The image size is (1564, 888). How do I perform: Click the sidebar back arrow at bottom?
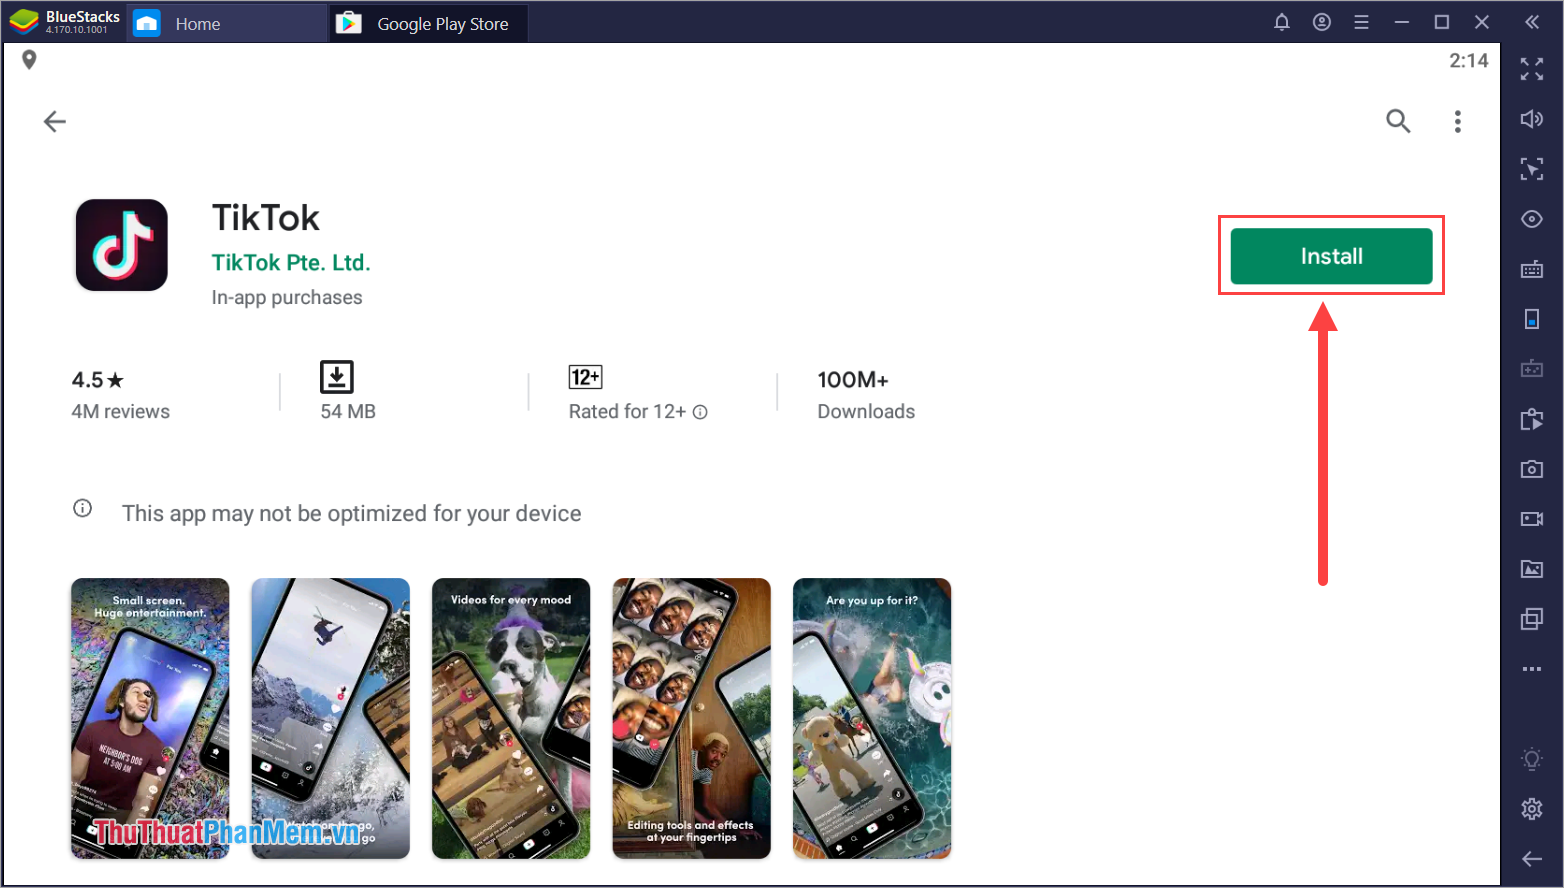1532,859
